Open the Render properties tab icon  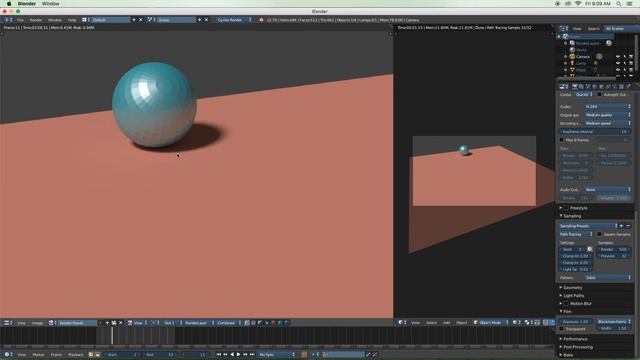575,87
